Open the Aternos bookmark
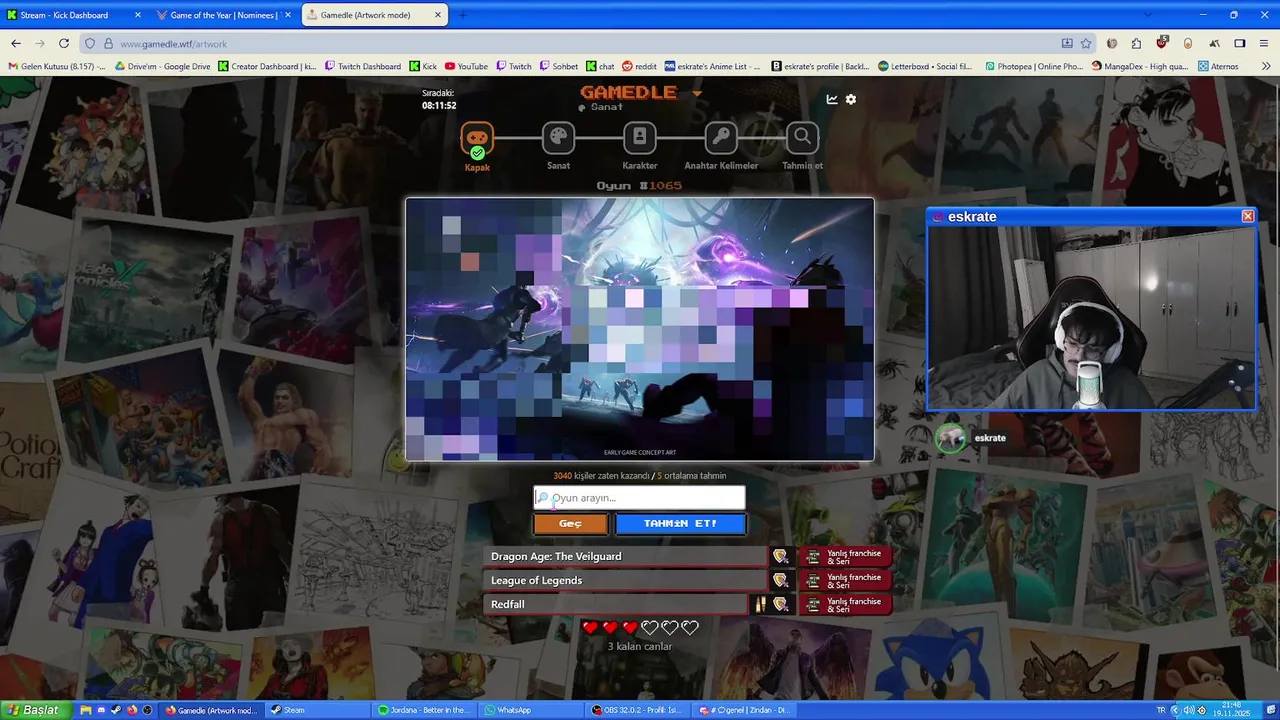The width and height of the screenshot is (1280, 720). (x=1217, y=66)
